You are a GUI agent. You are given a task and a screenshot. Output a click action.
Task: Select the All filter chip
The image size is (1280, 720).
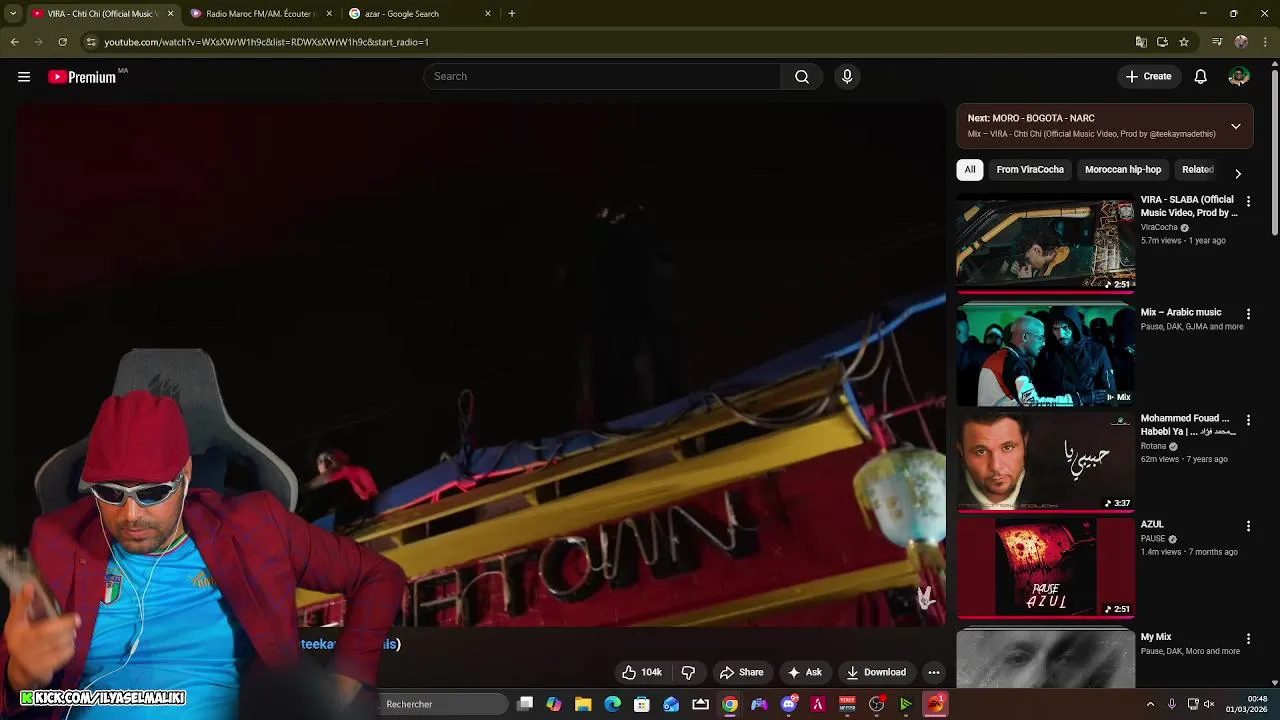970,170
